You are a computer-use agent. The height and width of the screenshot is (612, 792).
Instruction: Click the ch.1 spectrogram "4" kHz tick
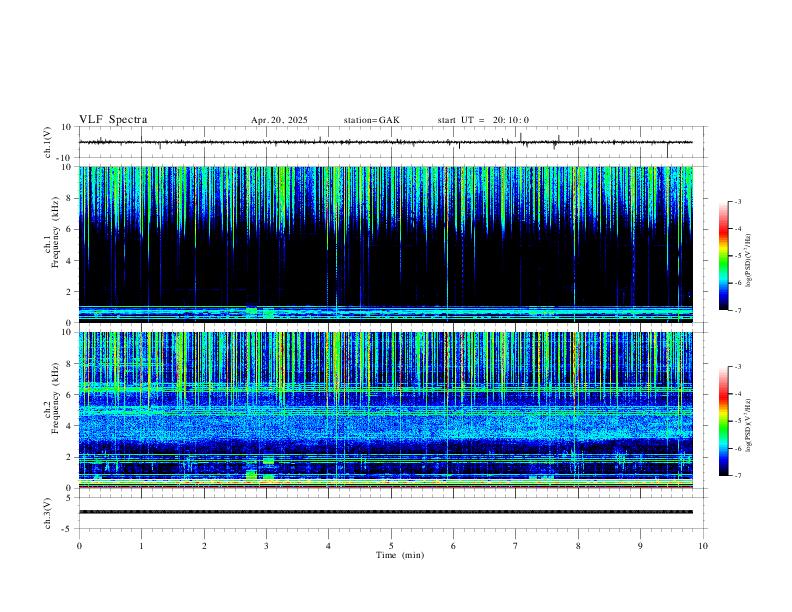coord(69,261)
